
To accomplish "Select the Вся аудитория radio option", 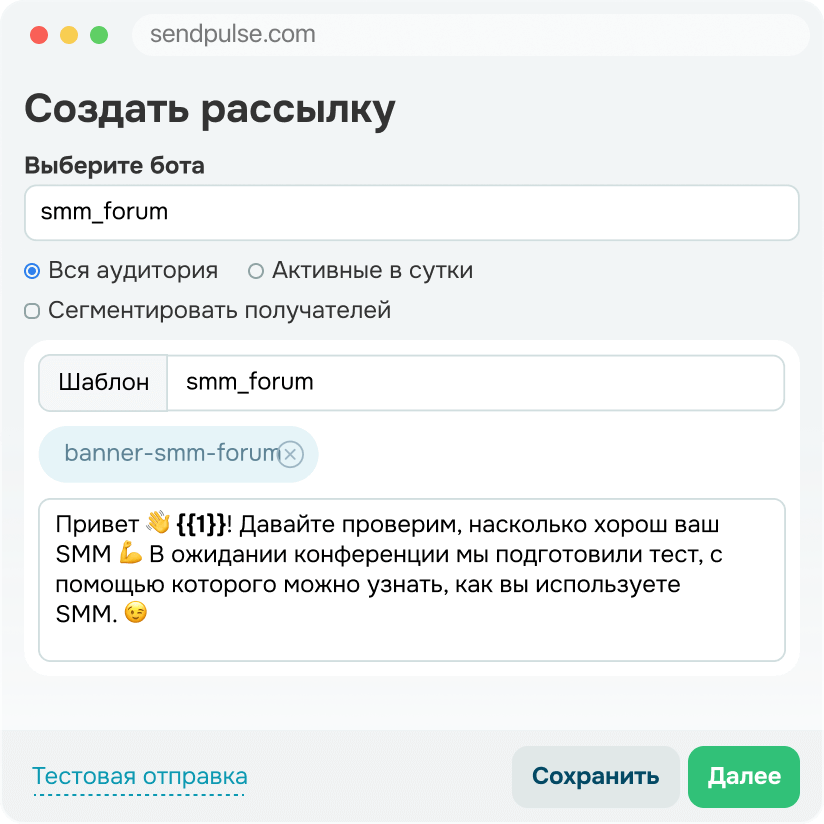I will click(x=33, y=271).
